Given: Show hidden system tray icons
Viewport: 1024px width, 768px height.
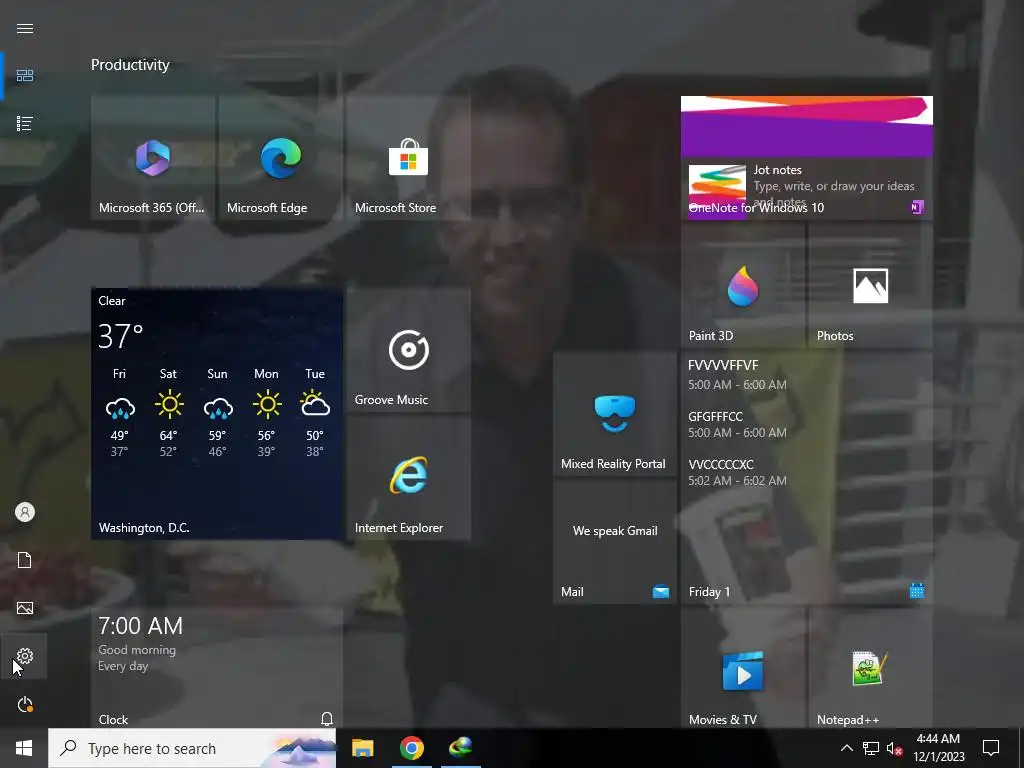Looking at the screenshot, I should click(846, 748).
